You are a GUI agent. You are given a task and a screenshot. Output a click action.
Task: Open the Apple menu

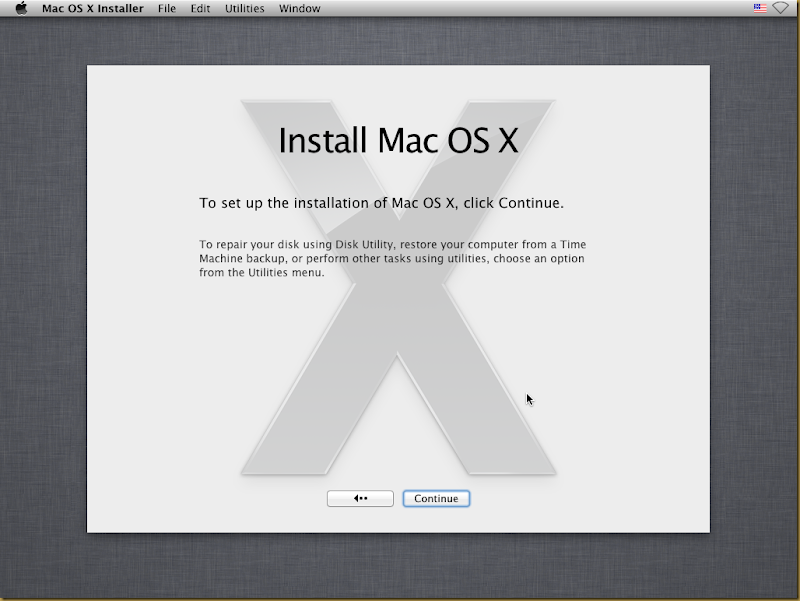pos(21,8)
